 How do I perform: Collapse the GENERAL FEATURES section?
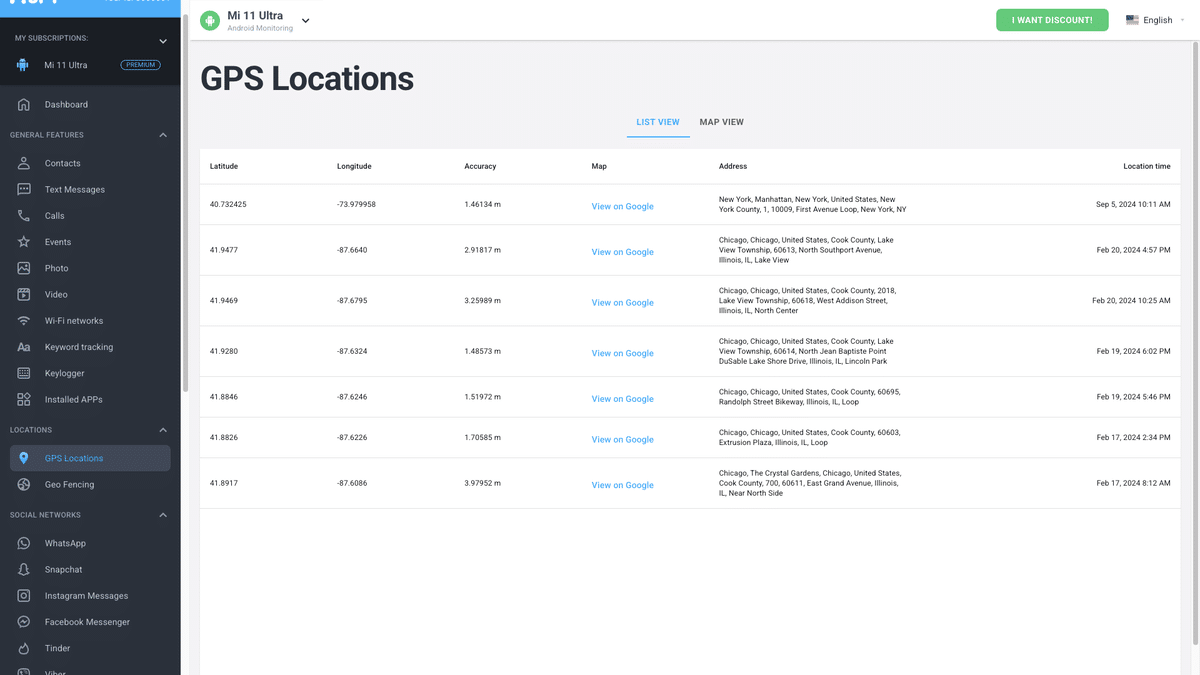pyautogui.click(x=162, y=135)
